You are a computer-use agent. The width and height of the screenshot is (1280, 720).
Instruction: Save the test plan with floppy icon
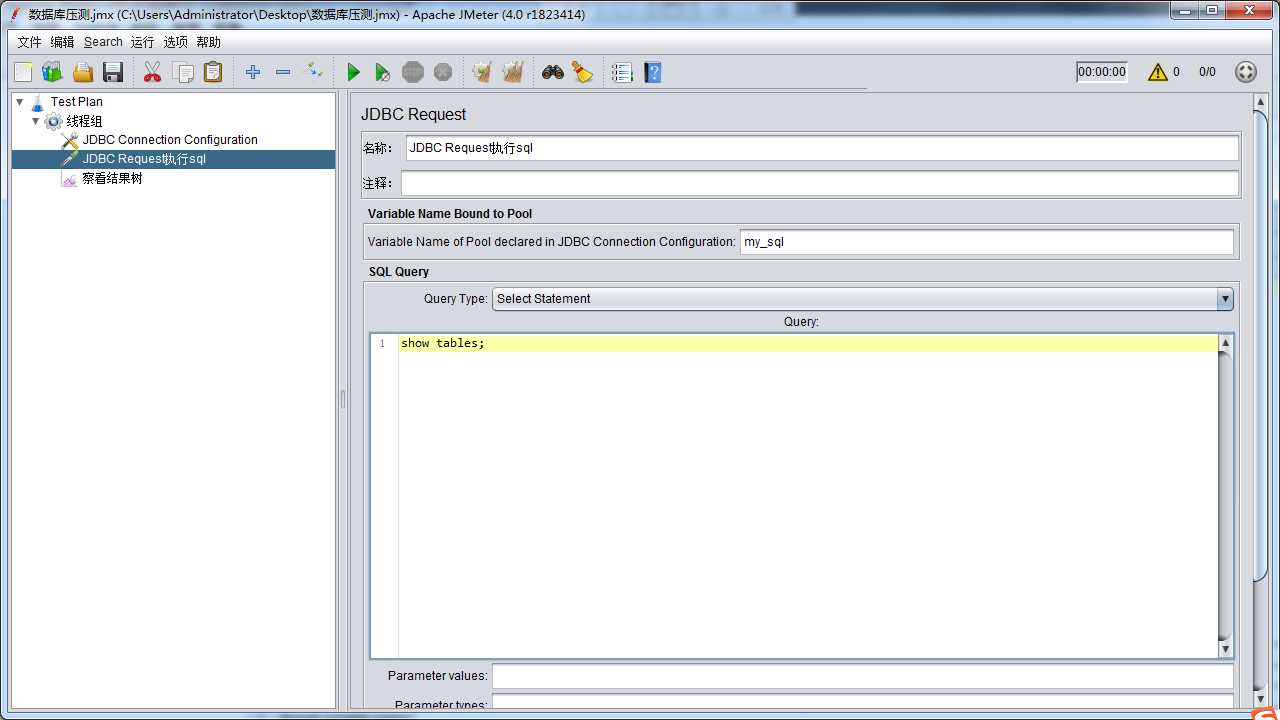pos(112,72)
